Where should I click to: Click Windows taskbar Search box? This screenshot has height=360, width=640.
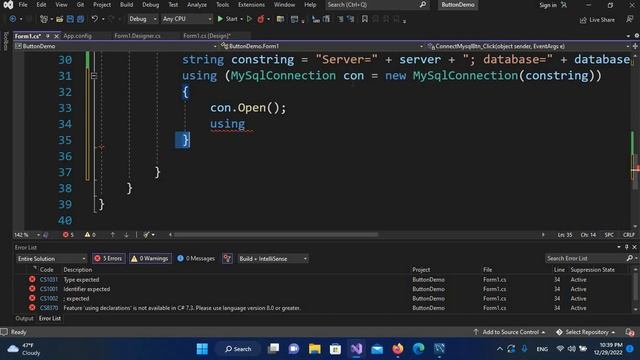click(x=238, y=349)
